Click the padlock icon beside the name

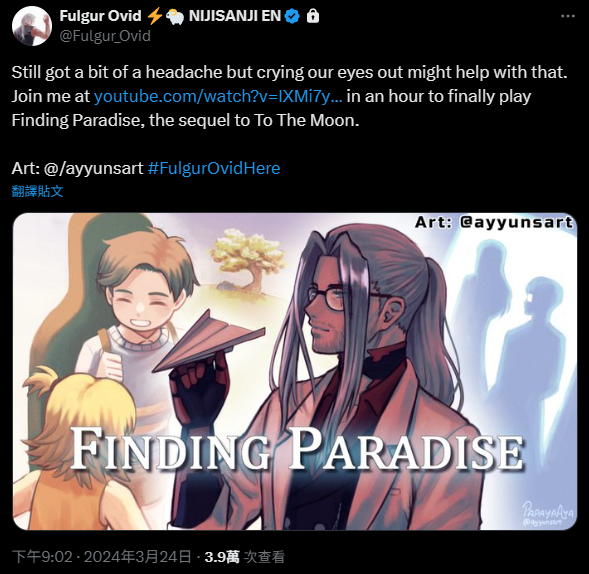[313, 16]
